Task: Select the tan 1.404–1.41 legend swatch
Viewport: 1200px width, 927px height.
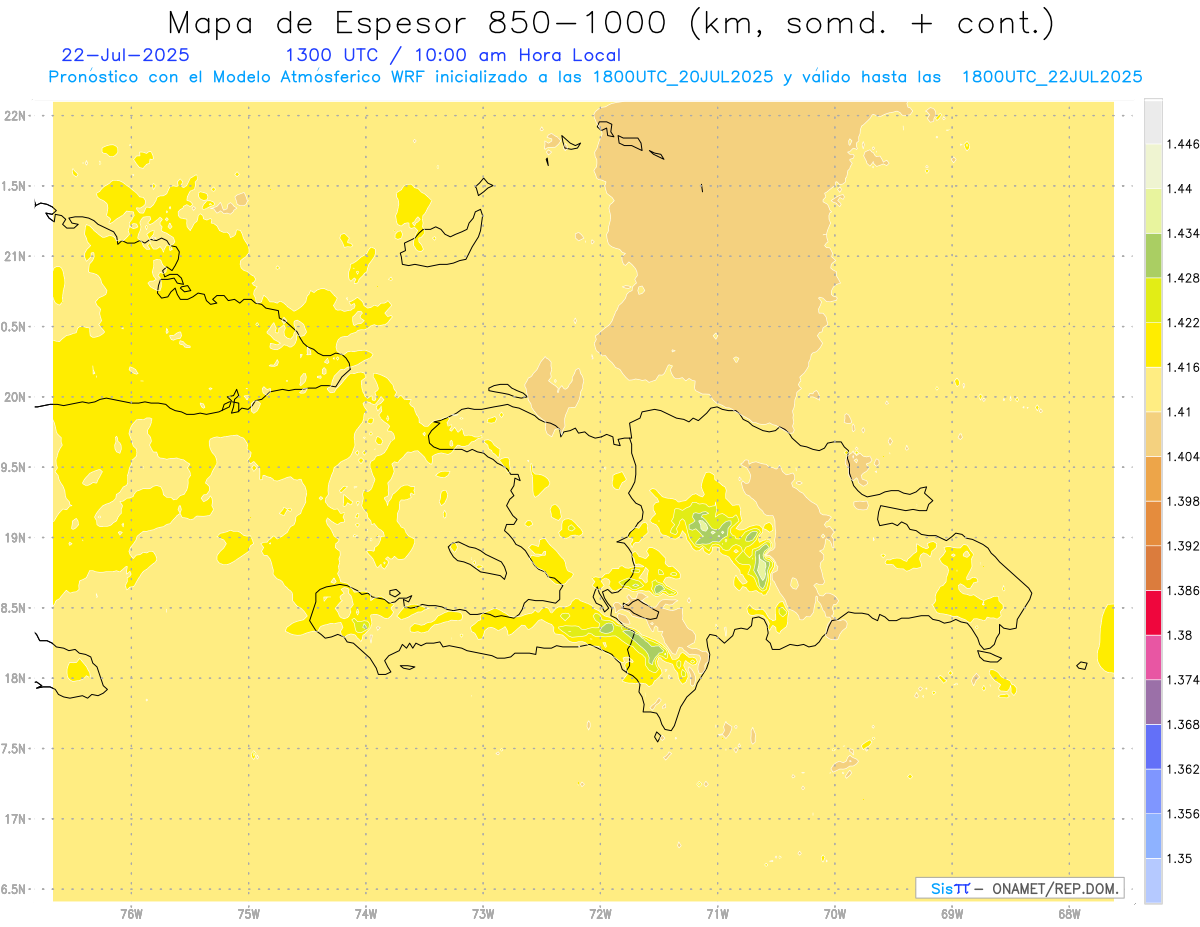Action: coord(1153,433)
